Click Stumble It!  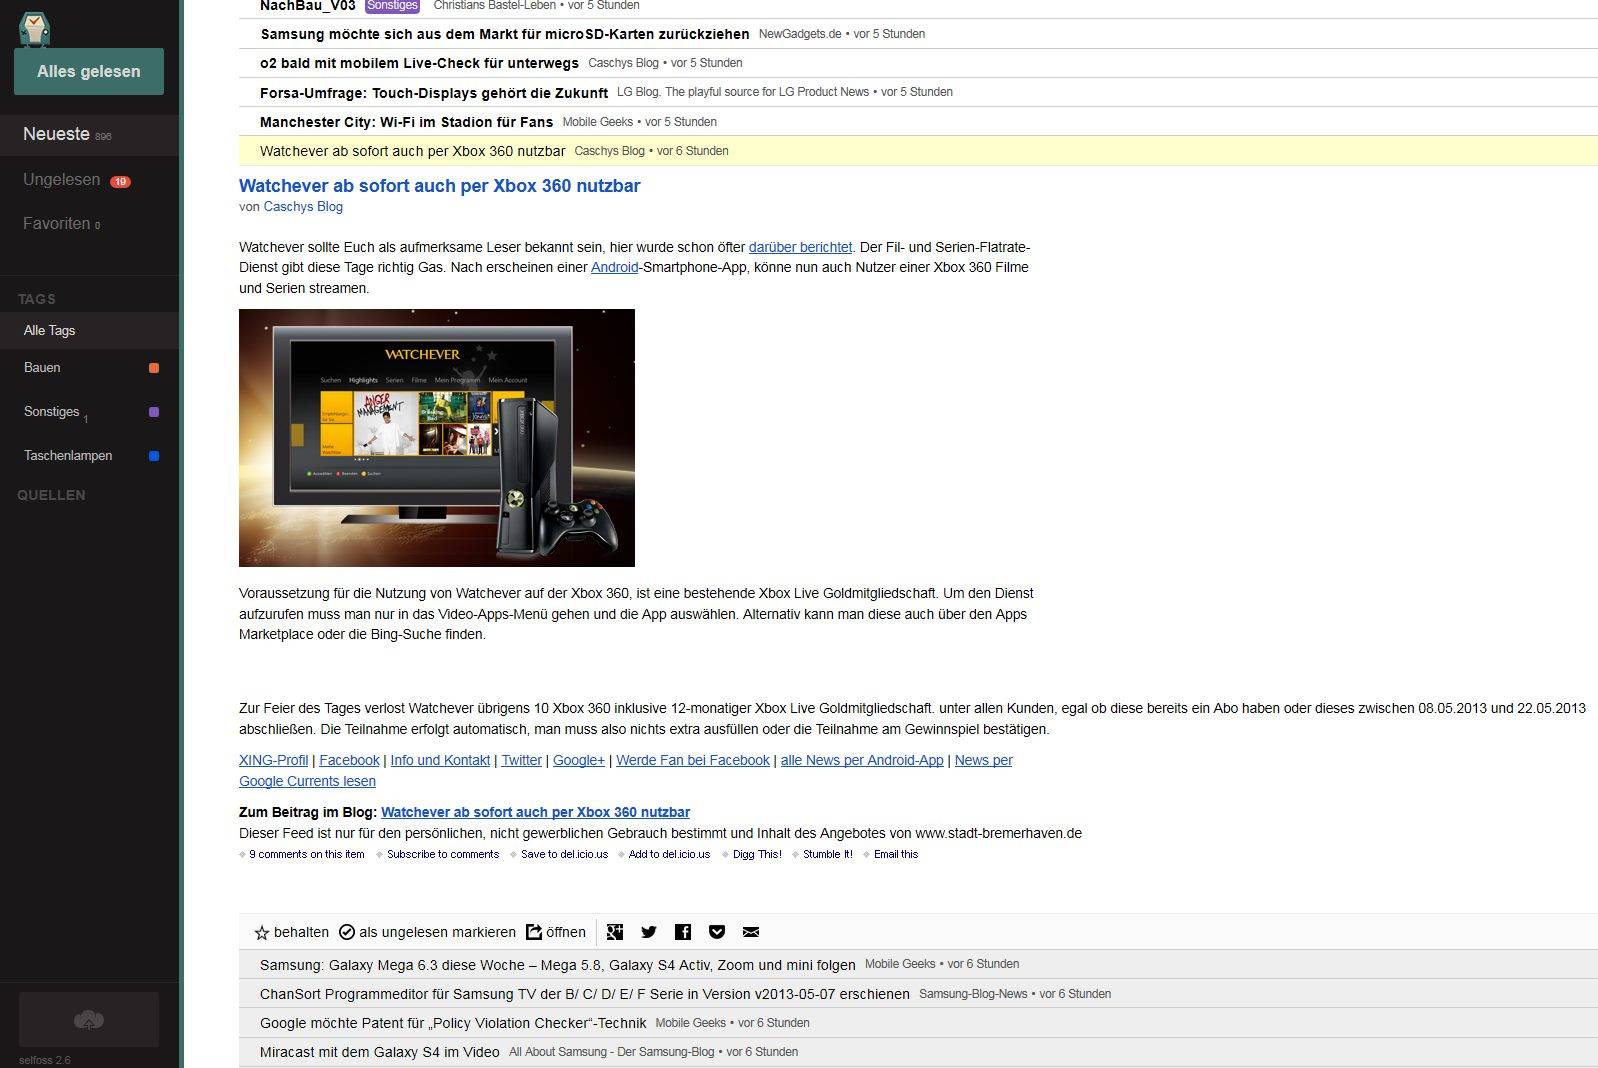(828, 854)
